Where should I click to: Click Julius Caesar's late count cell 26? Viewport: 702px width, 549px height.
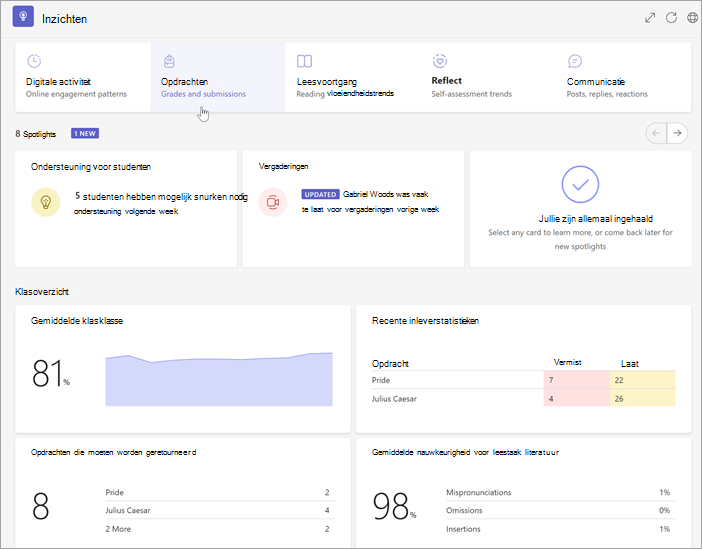[642, 399]
